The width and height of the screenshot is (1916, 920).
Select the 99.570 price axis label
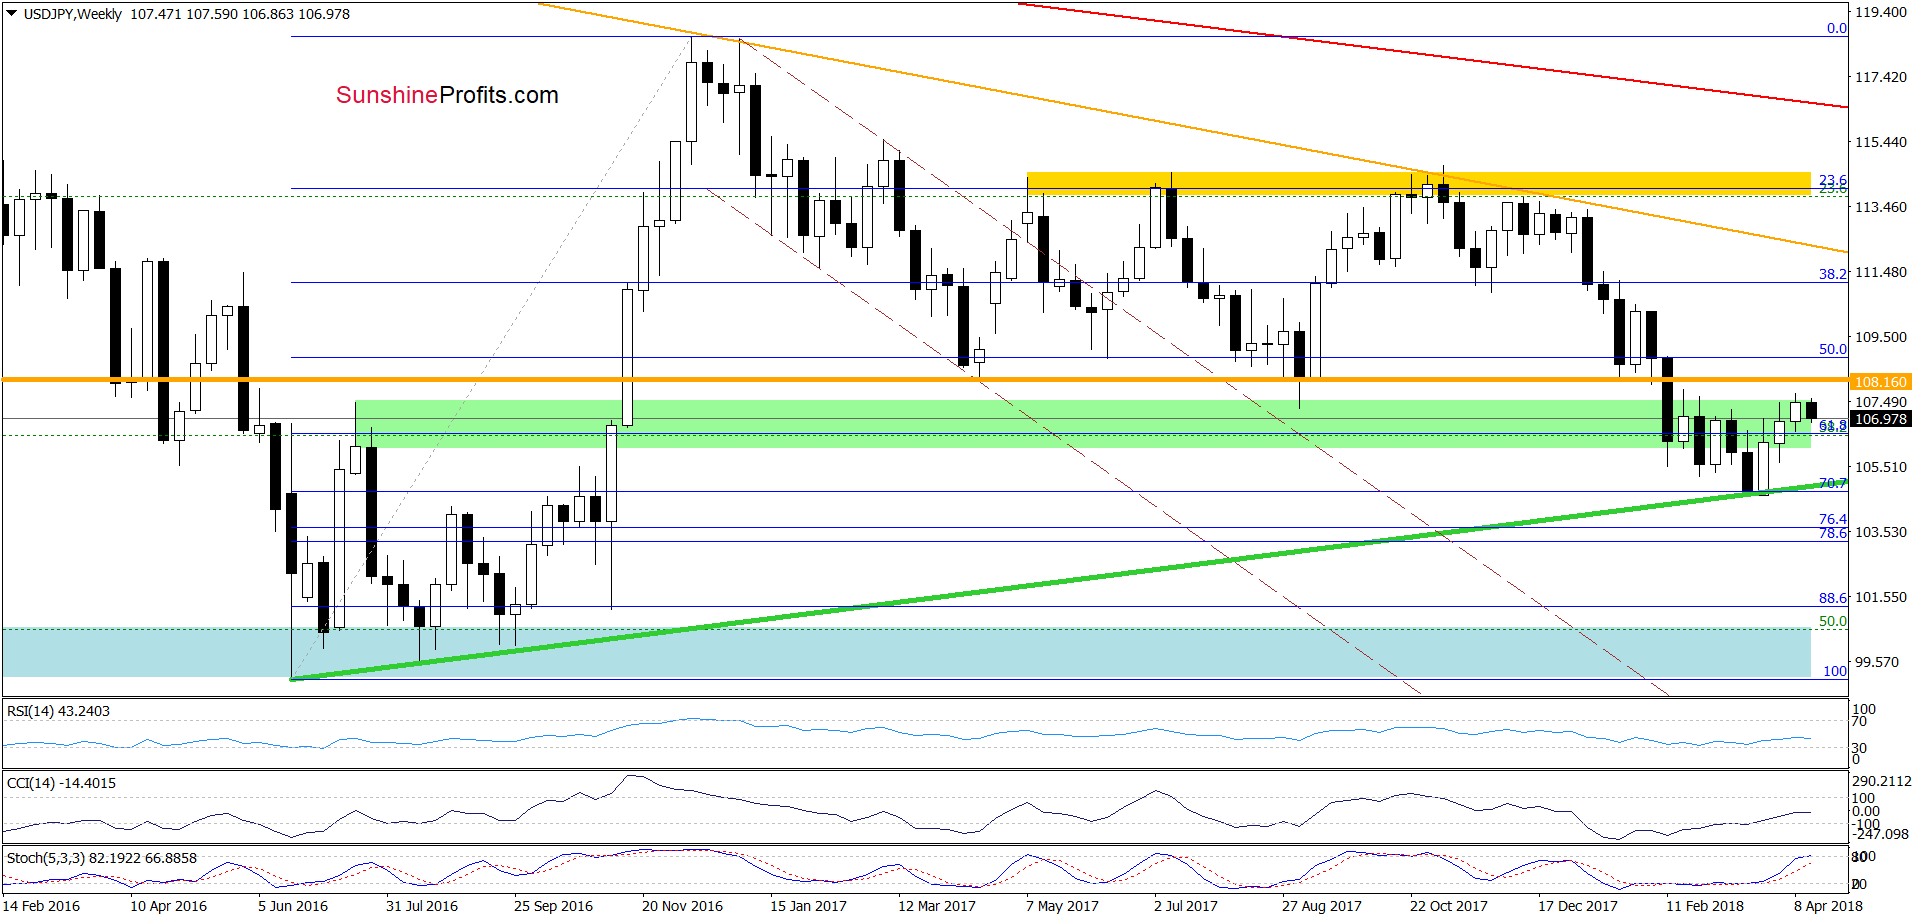click(x=1877, y=662)
